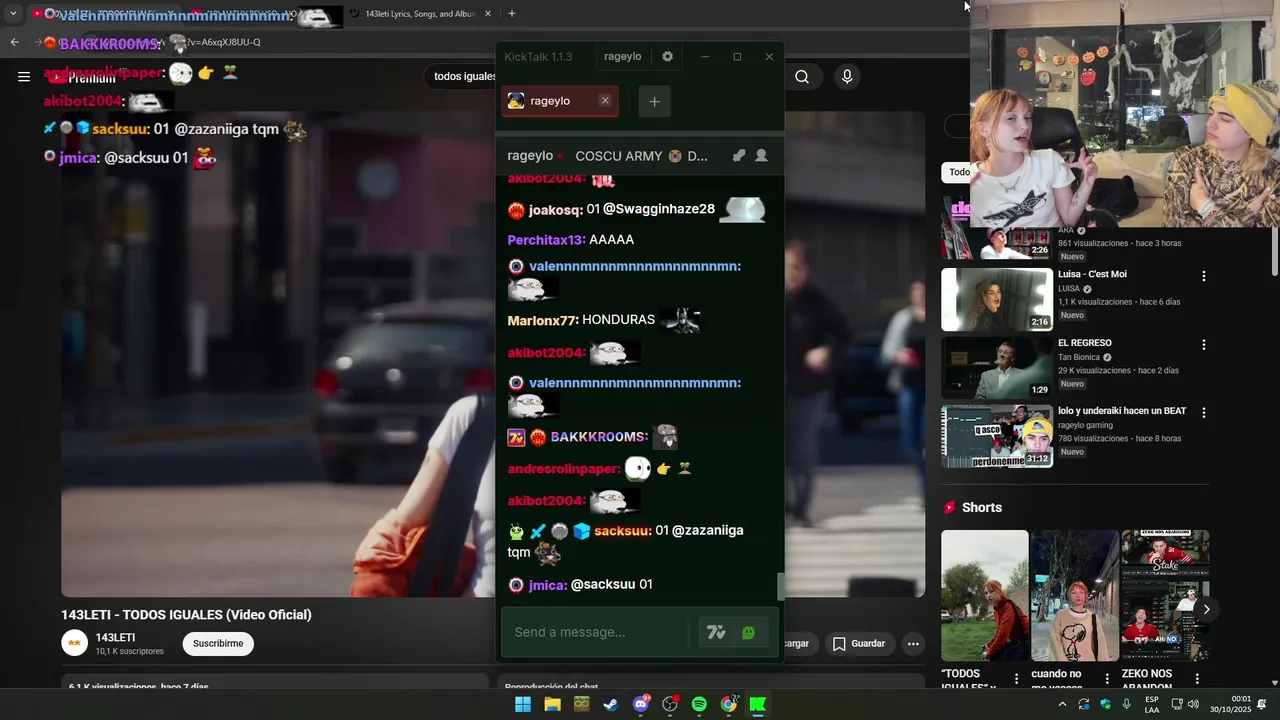Screen dimensions: 1280x720
Task: Click username Perchitax13 in KickTalk chat
Action: click(x=546, y=240)
